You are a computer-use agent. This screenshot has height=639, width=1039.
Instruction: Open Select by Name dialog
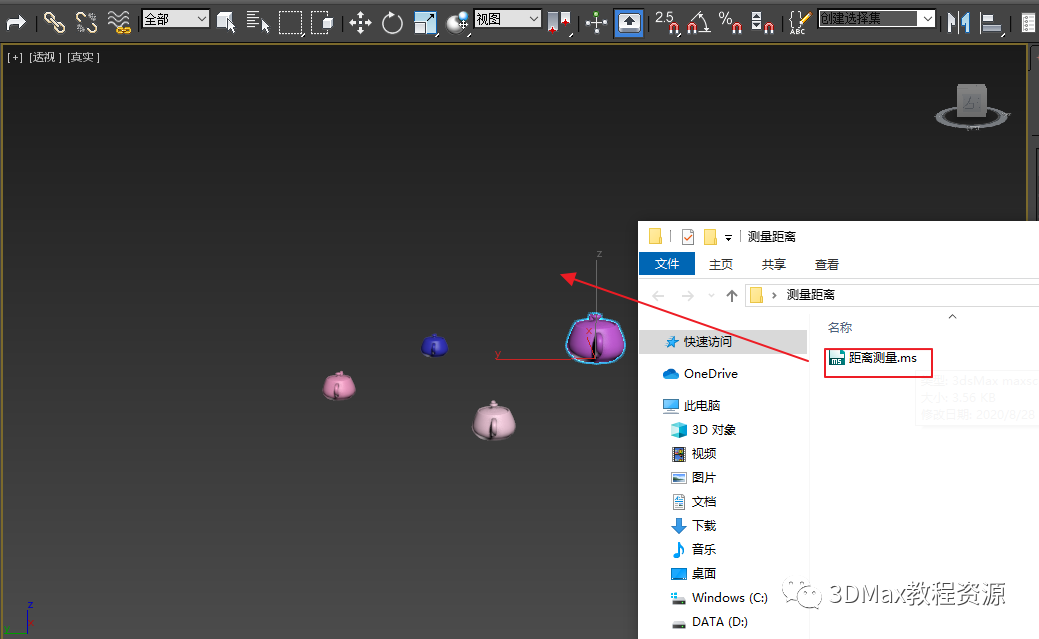tap(257, 21)
